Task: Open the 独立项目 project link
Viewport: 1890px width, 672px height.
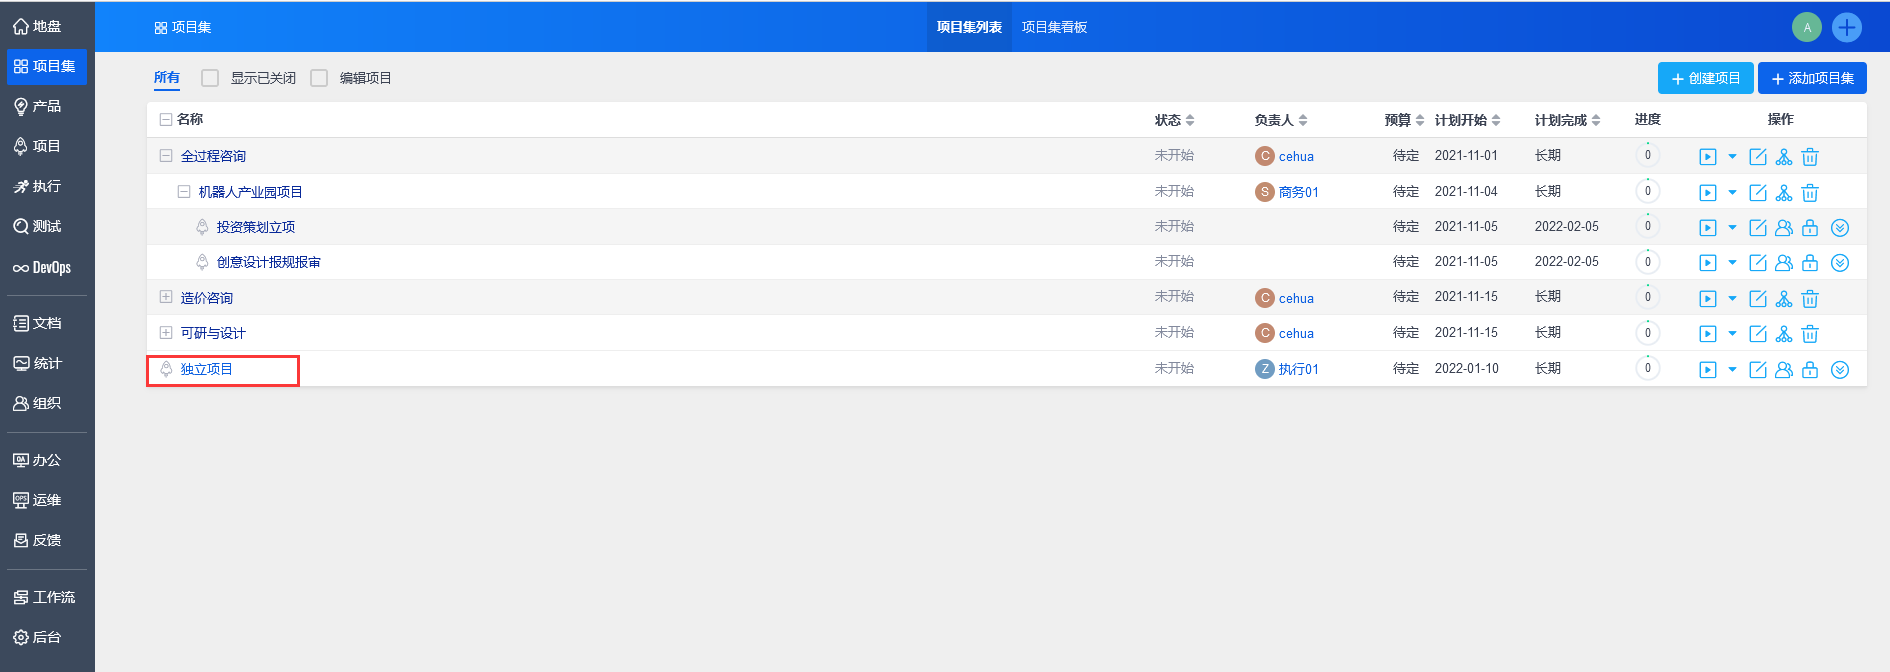Action: pyautogui.click(x=206, y=369)
